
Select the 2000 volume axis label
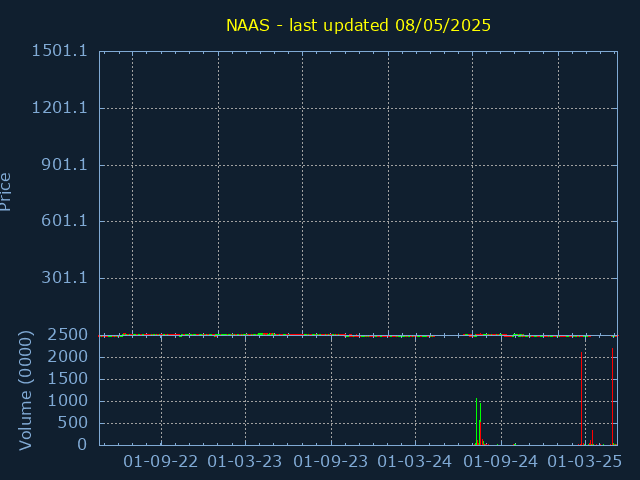tap(67, 357)
